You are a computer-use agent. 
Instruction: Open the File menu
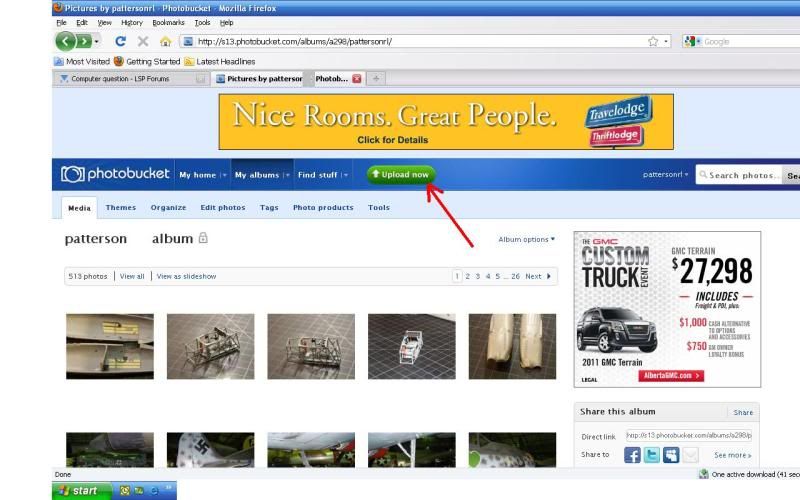[61, 22]
